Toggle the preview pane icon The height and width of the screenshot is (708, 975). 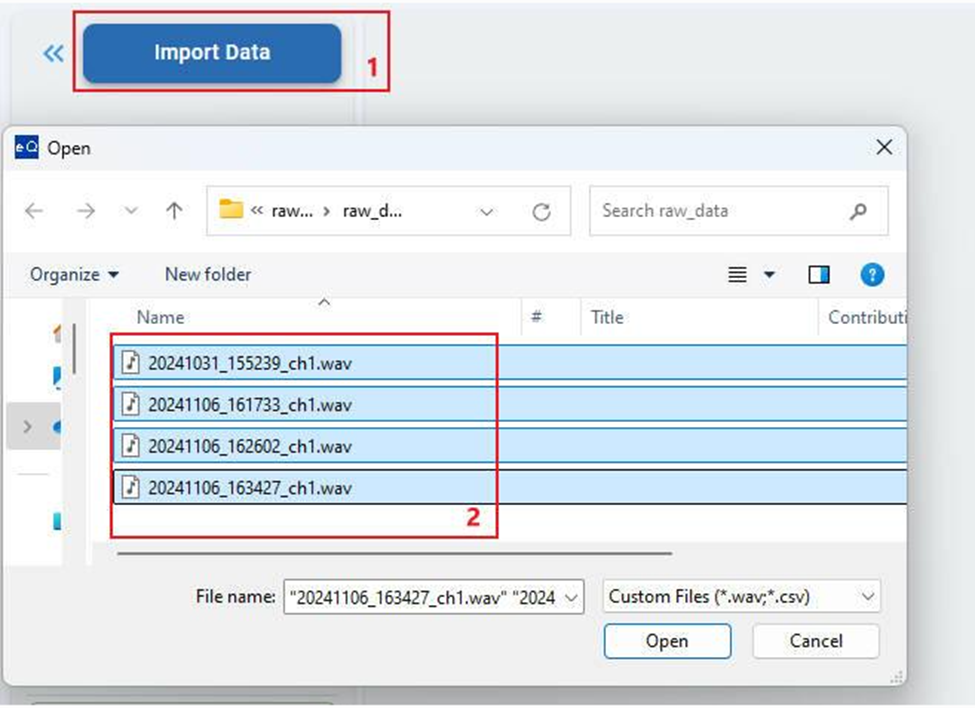point(819,275)
